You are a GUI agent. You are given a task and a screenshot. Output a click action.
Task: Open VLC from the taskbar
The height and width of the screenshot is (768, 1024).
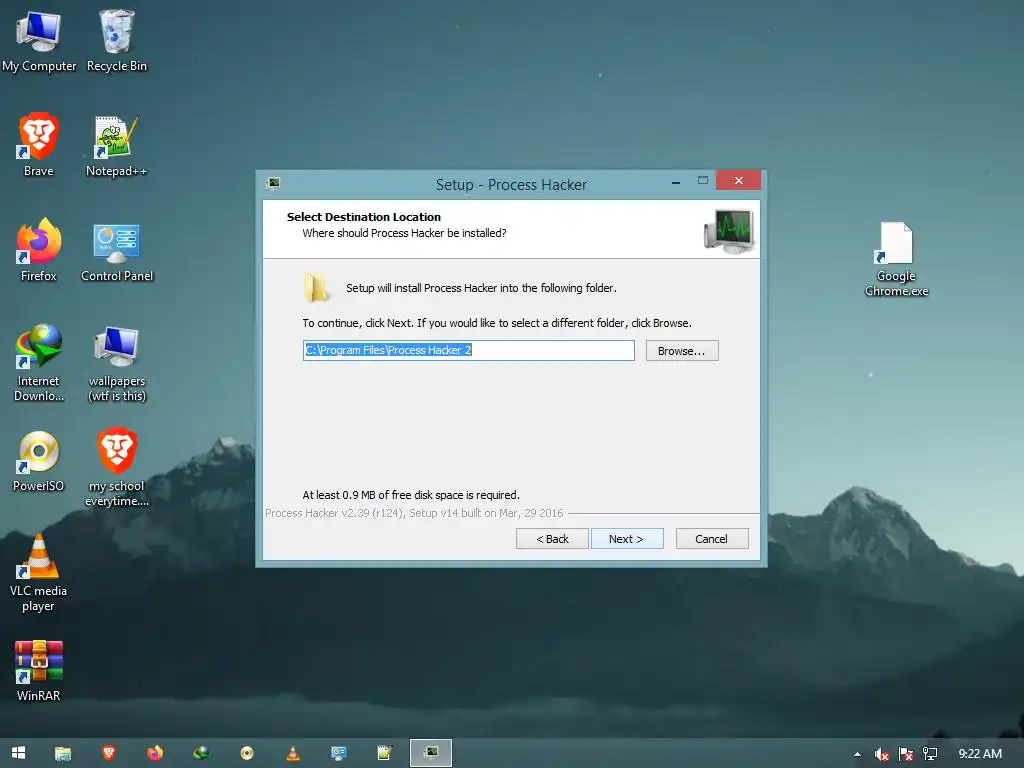pos(293,753)
